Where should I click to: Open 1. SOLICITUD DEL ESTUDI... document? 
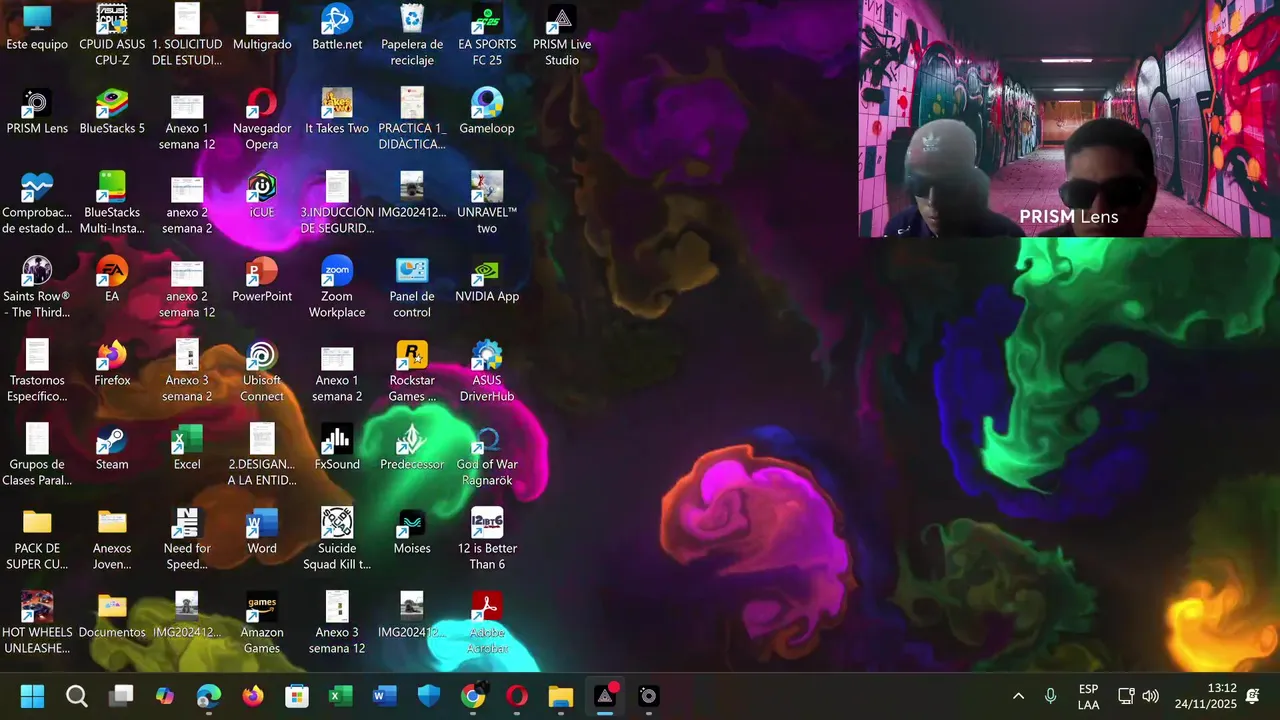[187, 35]
